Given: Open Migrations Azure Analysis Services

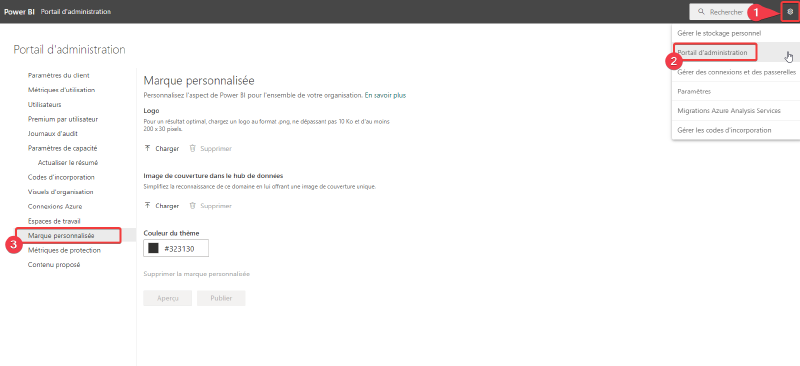Looking at the screenshot, I should click(x=729, y=111).
